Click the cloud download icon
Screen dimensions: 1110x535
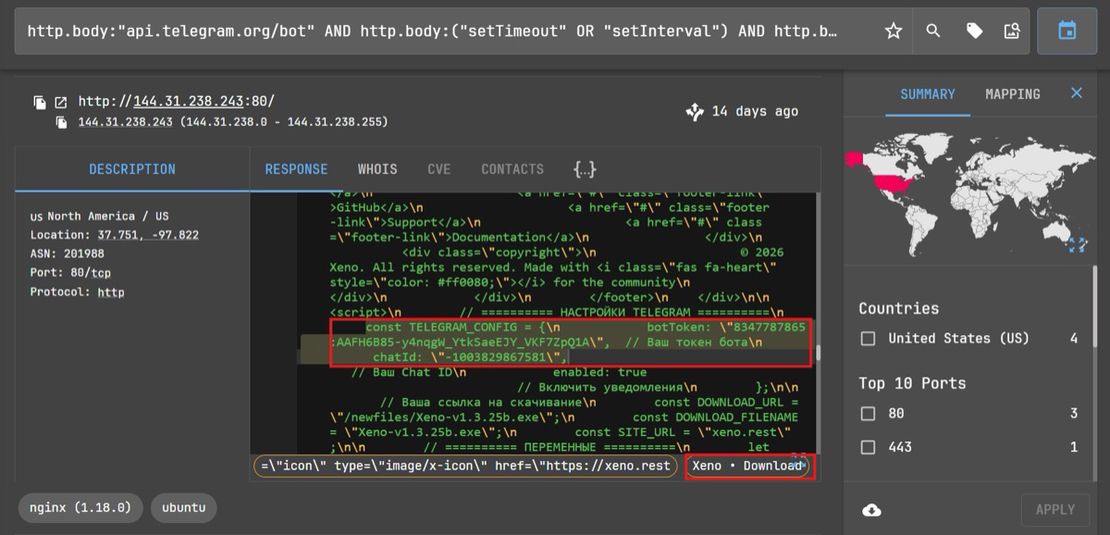[872, 510]
